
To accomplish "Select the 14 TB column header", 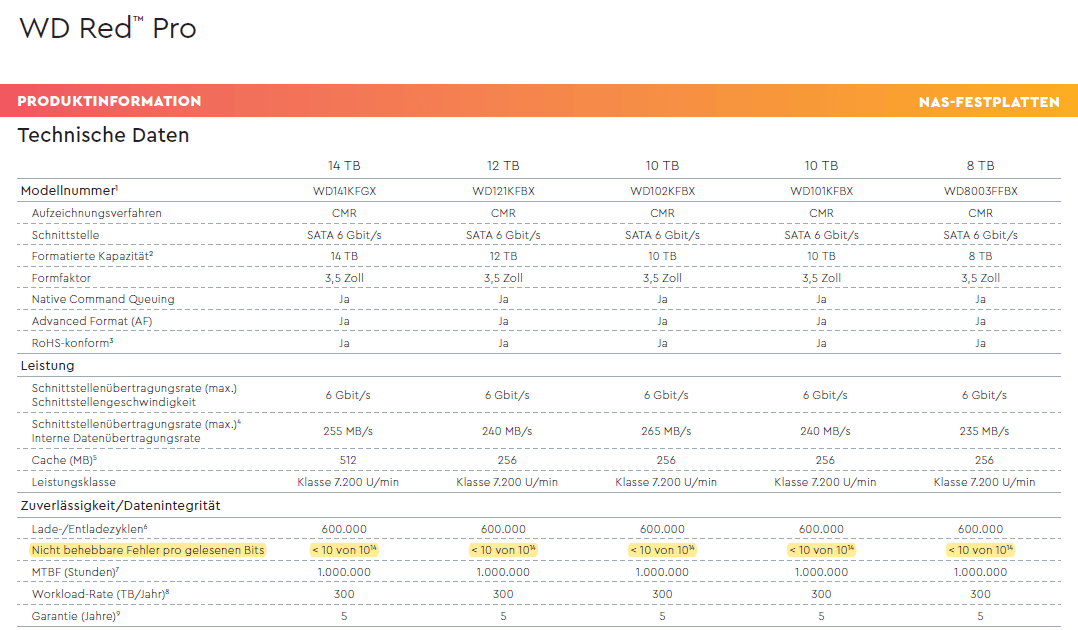I will click(x=344, y=166).
